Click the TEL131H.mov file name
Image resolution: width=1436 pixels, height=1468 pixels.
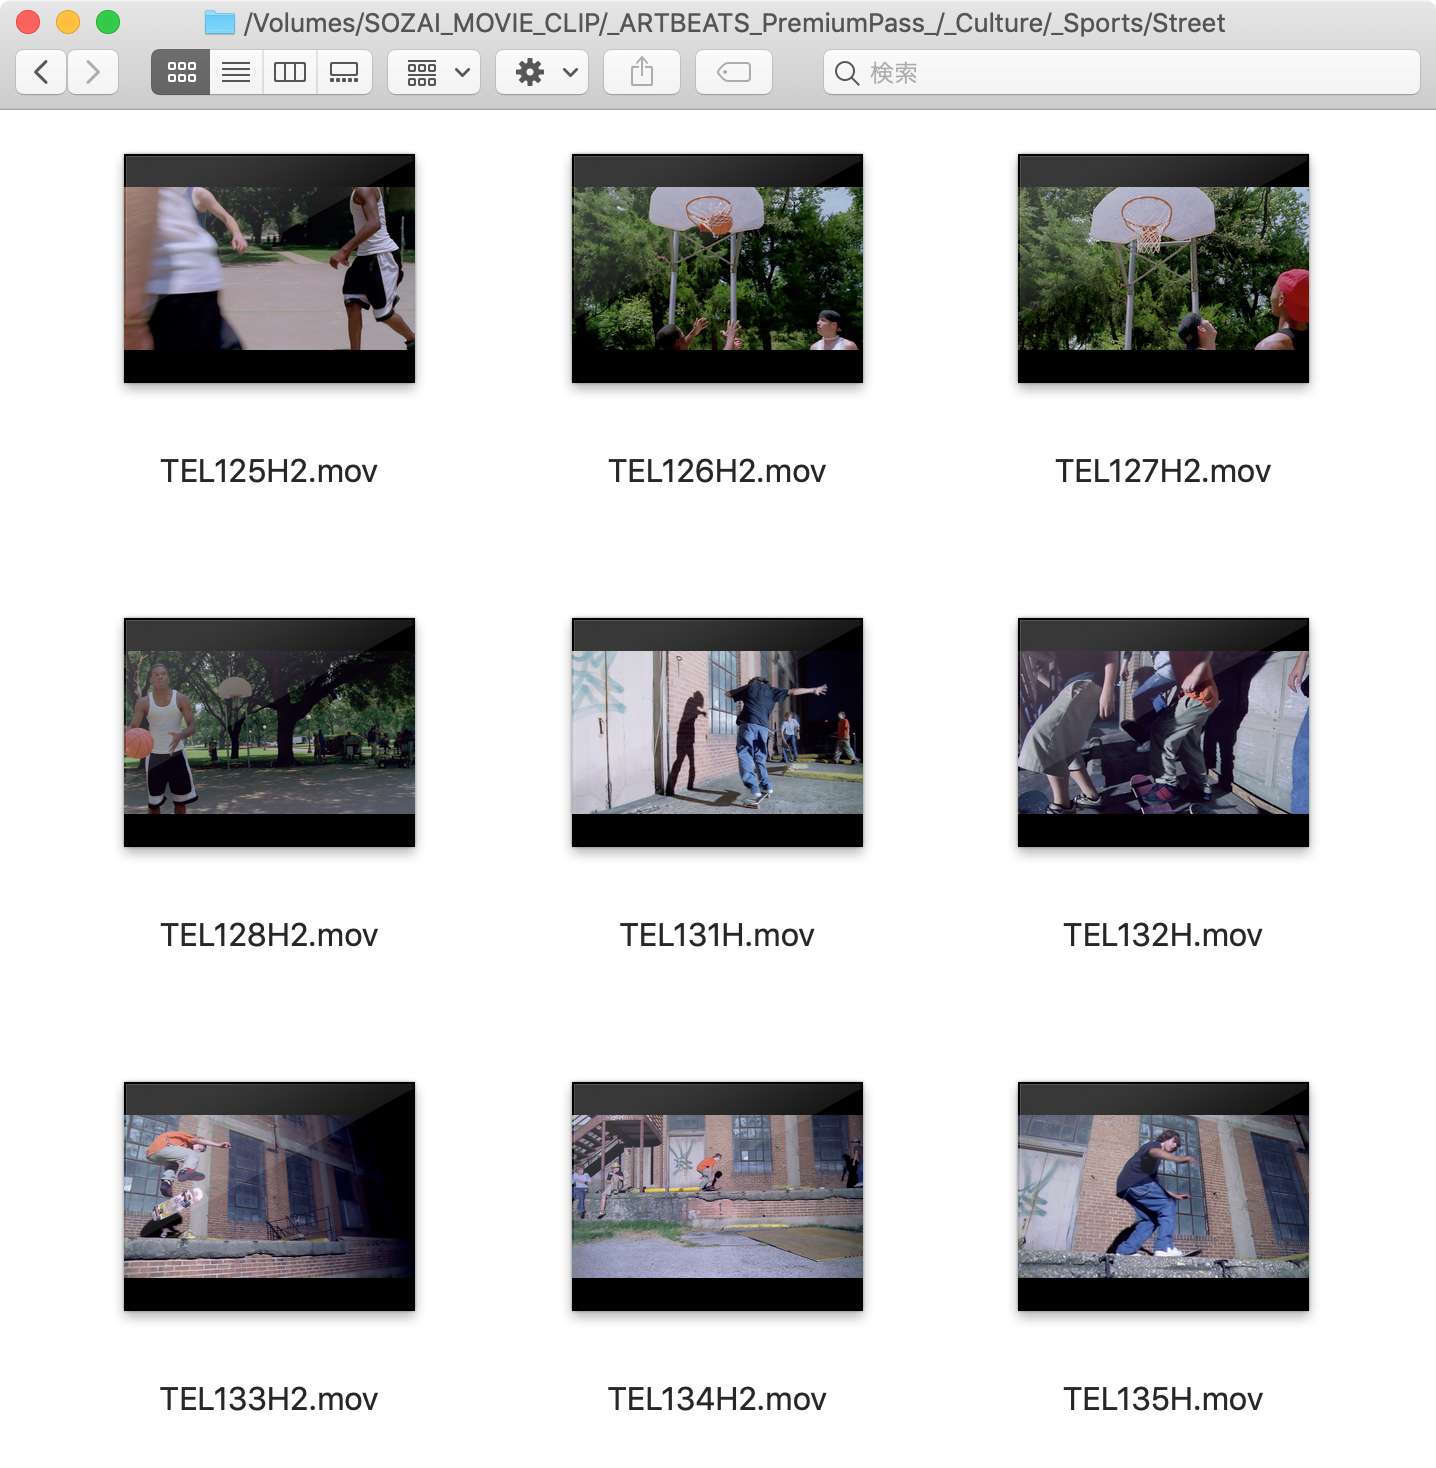click(717, 935)
